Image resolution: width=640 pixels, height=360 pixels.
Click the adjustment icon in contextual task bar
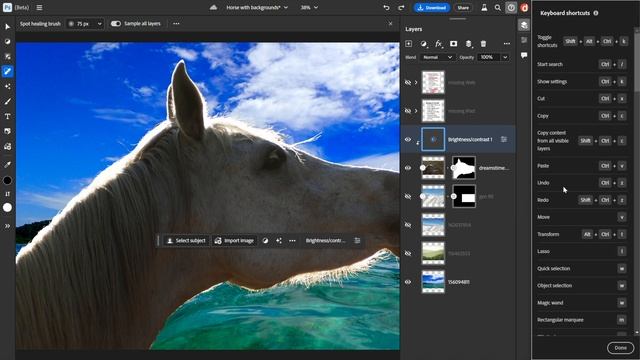[x=265, y=241]
